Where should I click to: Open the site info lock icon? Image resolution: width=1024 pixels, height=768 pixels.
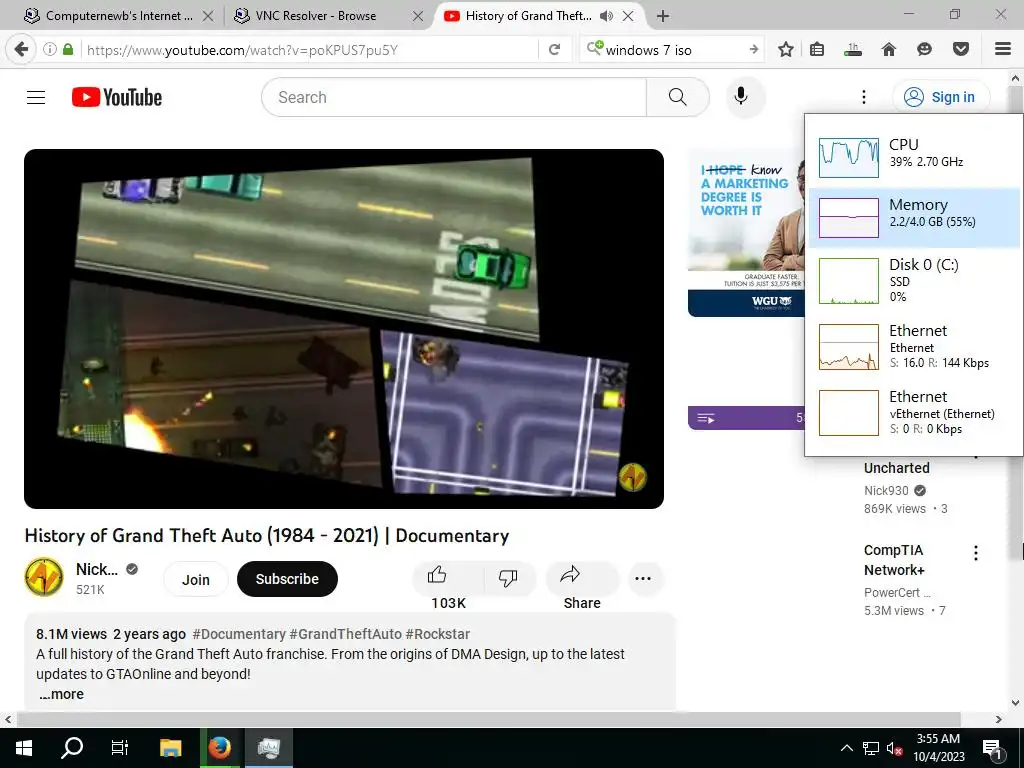(68, 50)
